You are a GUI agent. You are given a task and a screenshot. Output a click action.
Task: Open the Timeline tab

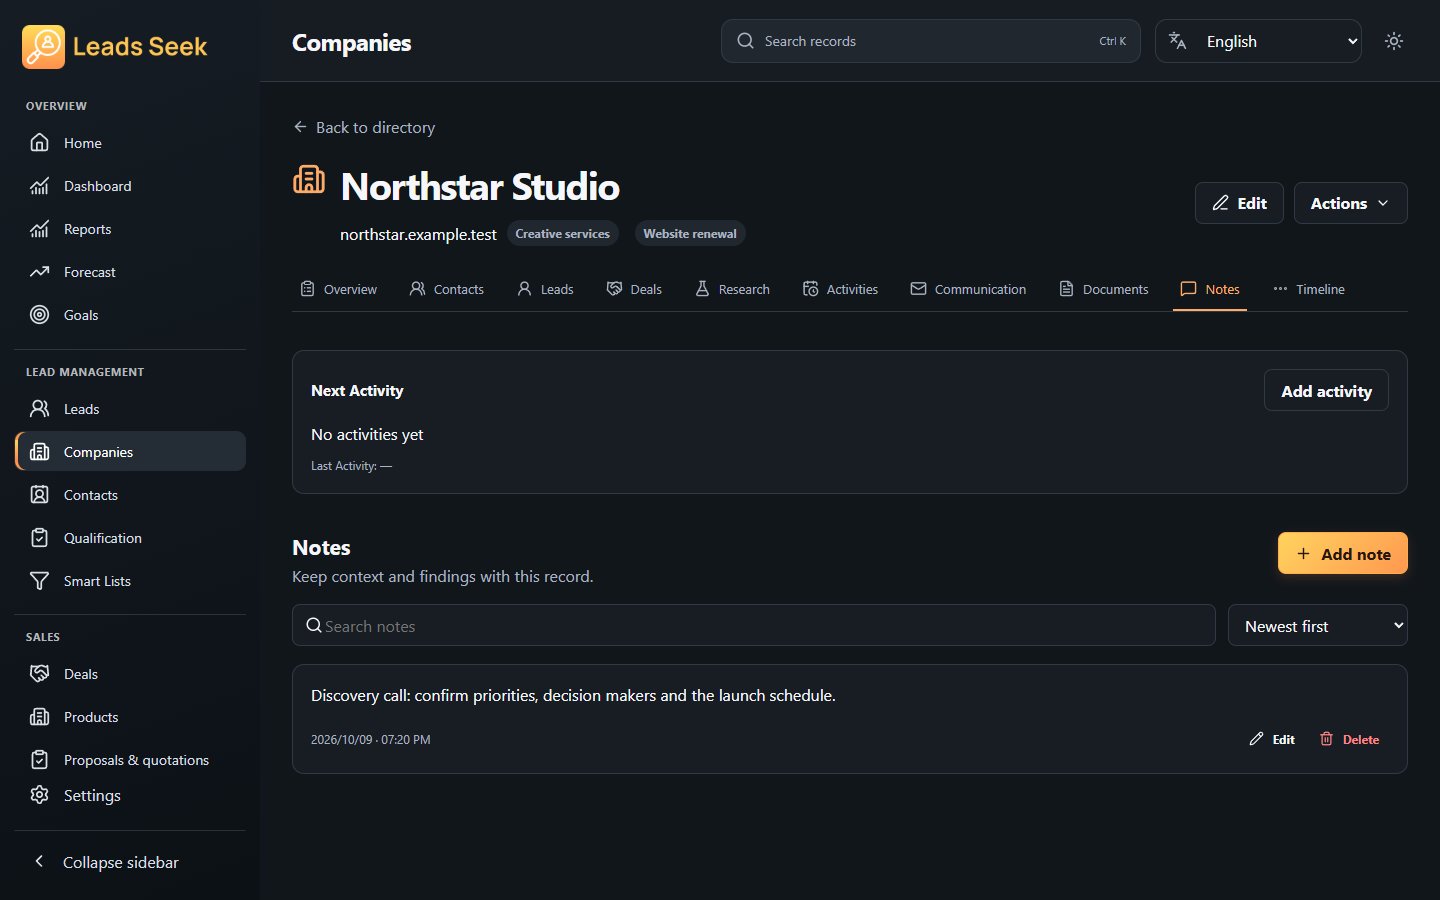point(1309,289)
